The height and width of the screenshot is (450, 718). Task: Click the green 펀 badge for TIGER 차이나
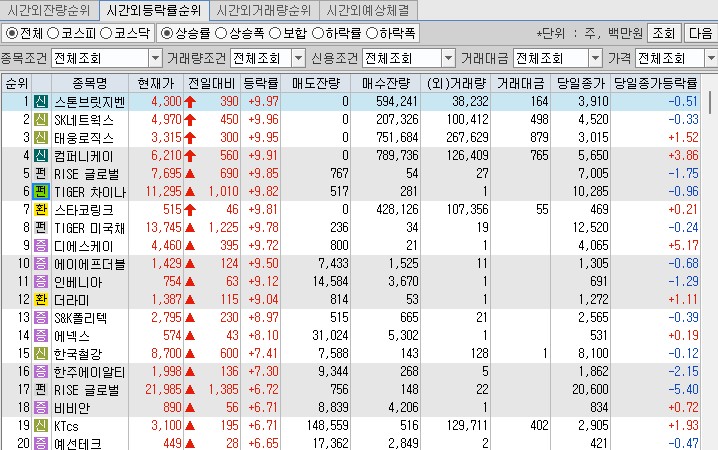[x=41, y=191]
